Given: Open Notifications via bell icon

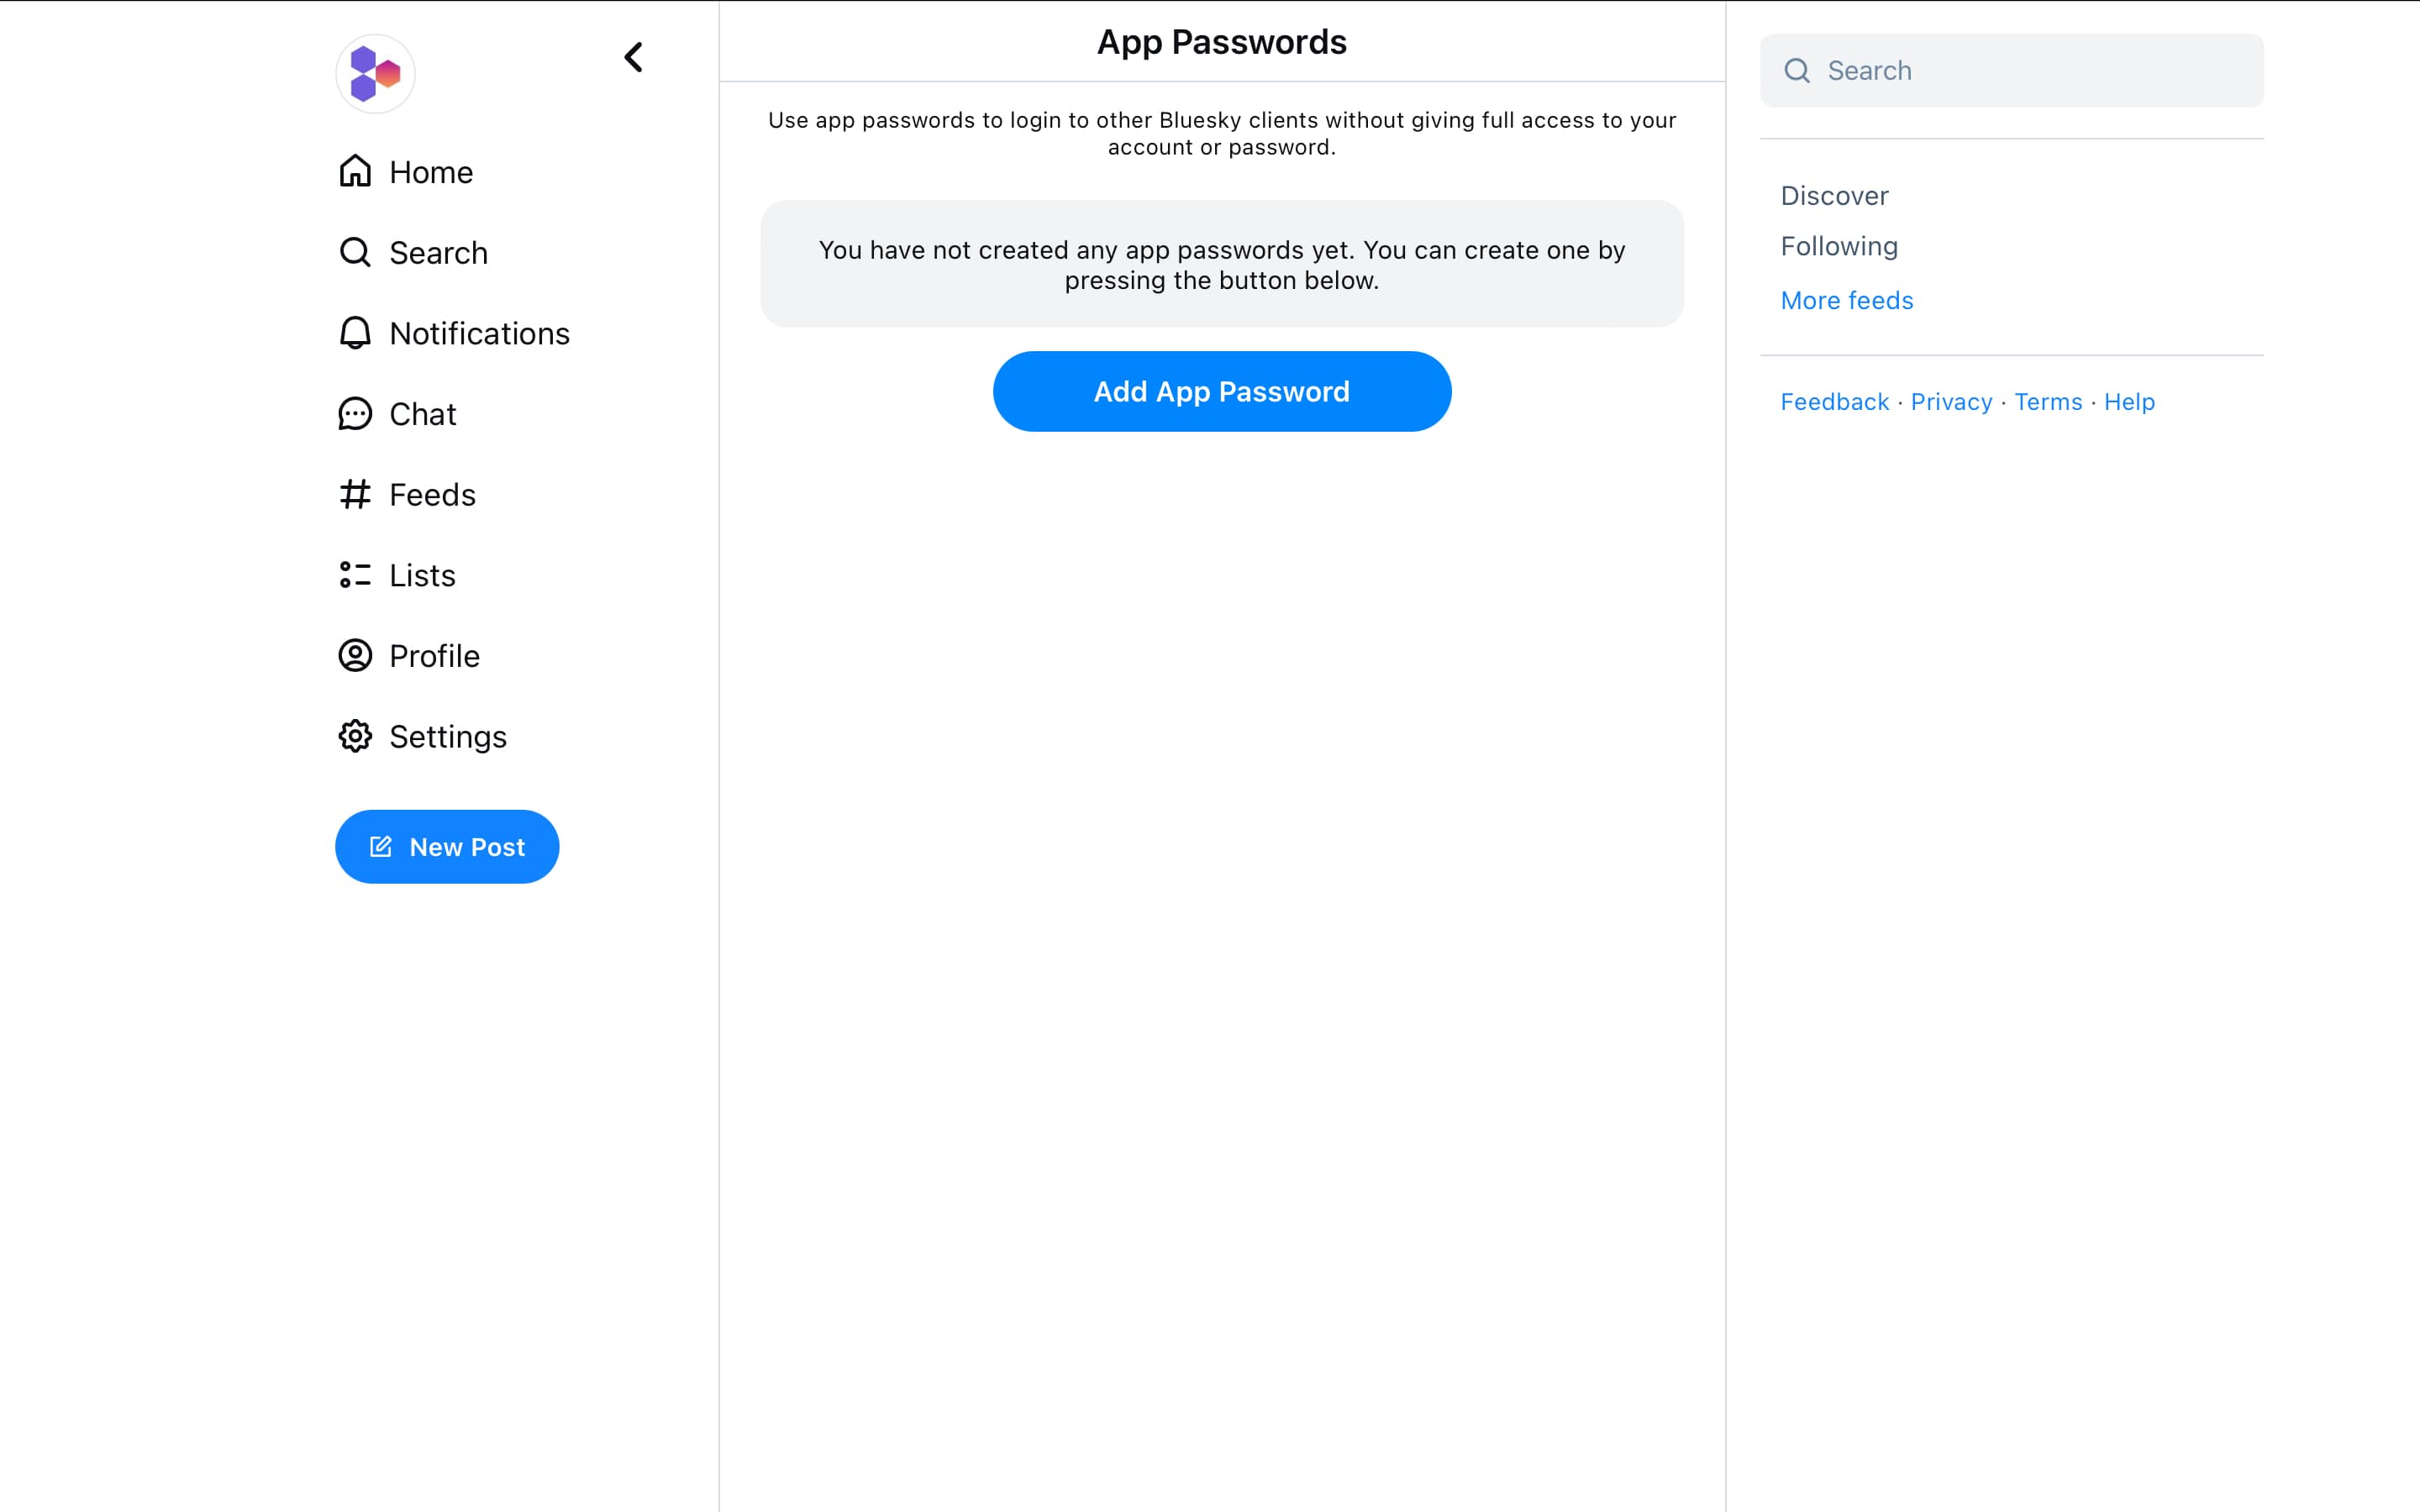Looking at the screenshot, I should click(x=354, y=332).
